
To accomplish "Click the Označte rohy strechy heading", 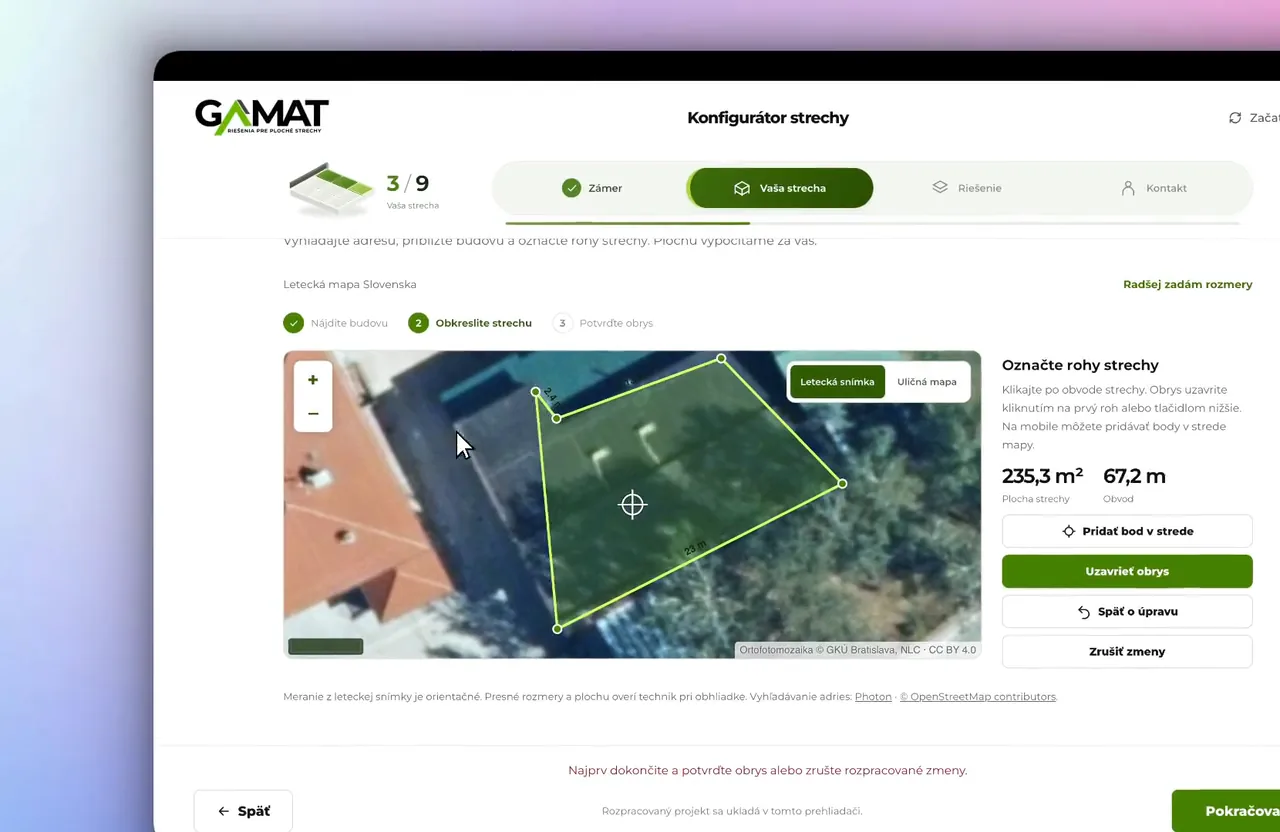I will pos(1080,365).
